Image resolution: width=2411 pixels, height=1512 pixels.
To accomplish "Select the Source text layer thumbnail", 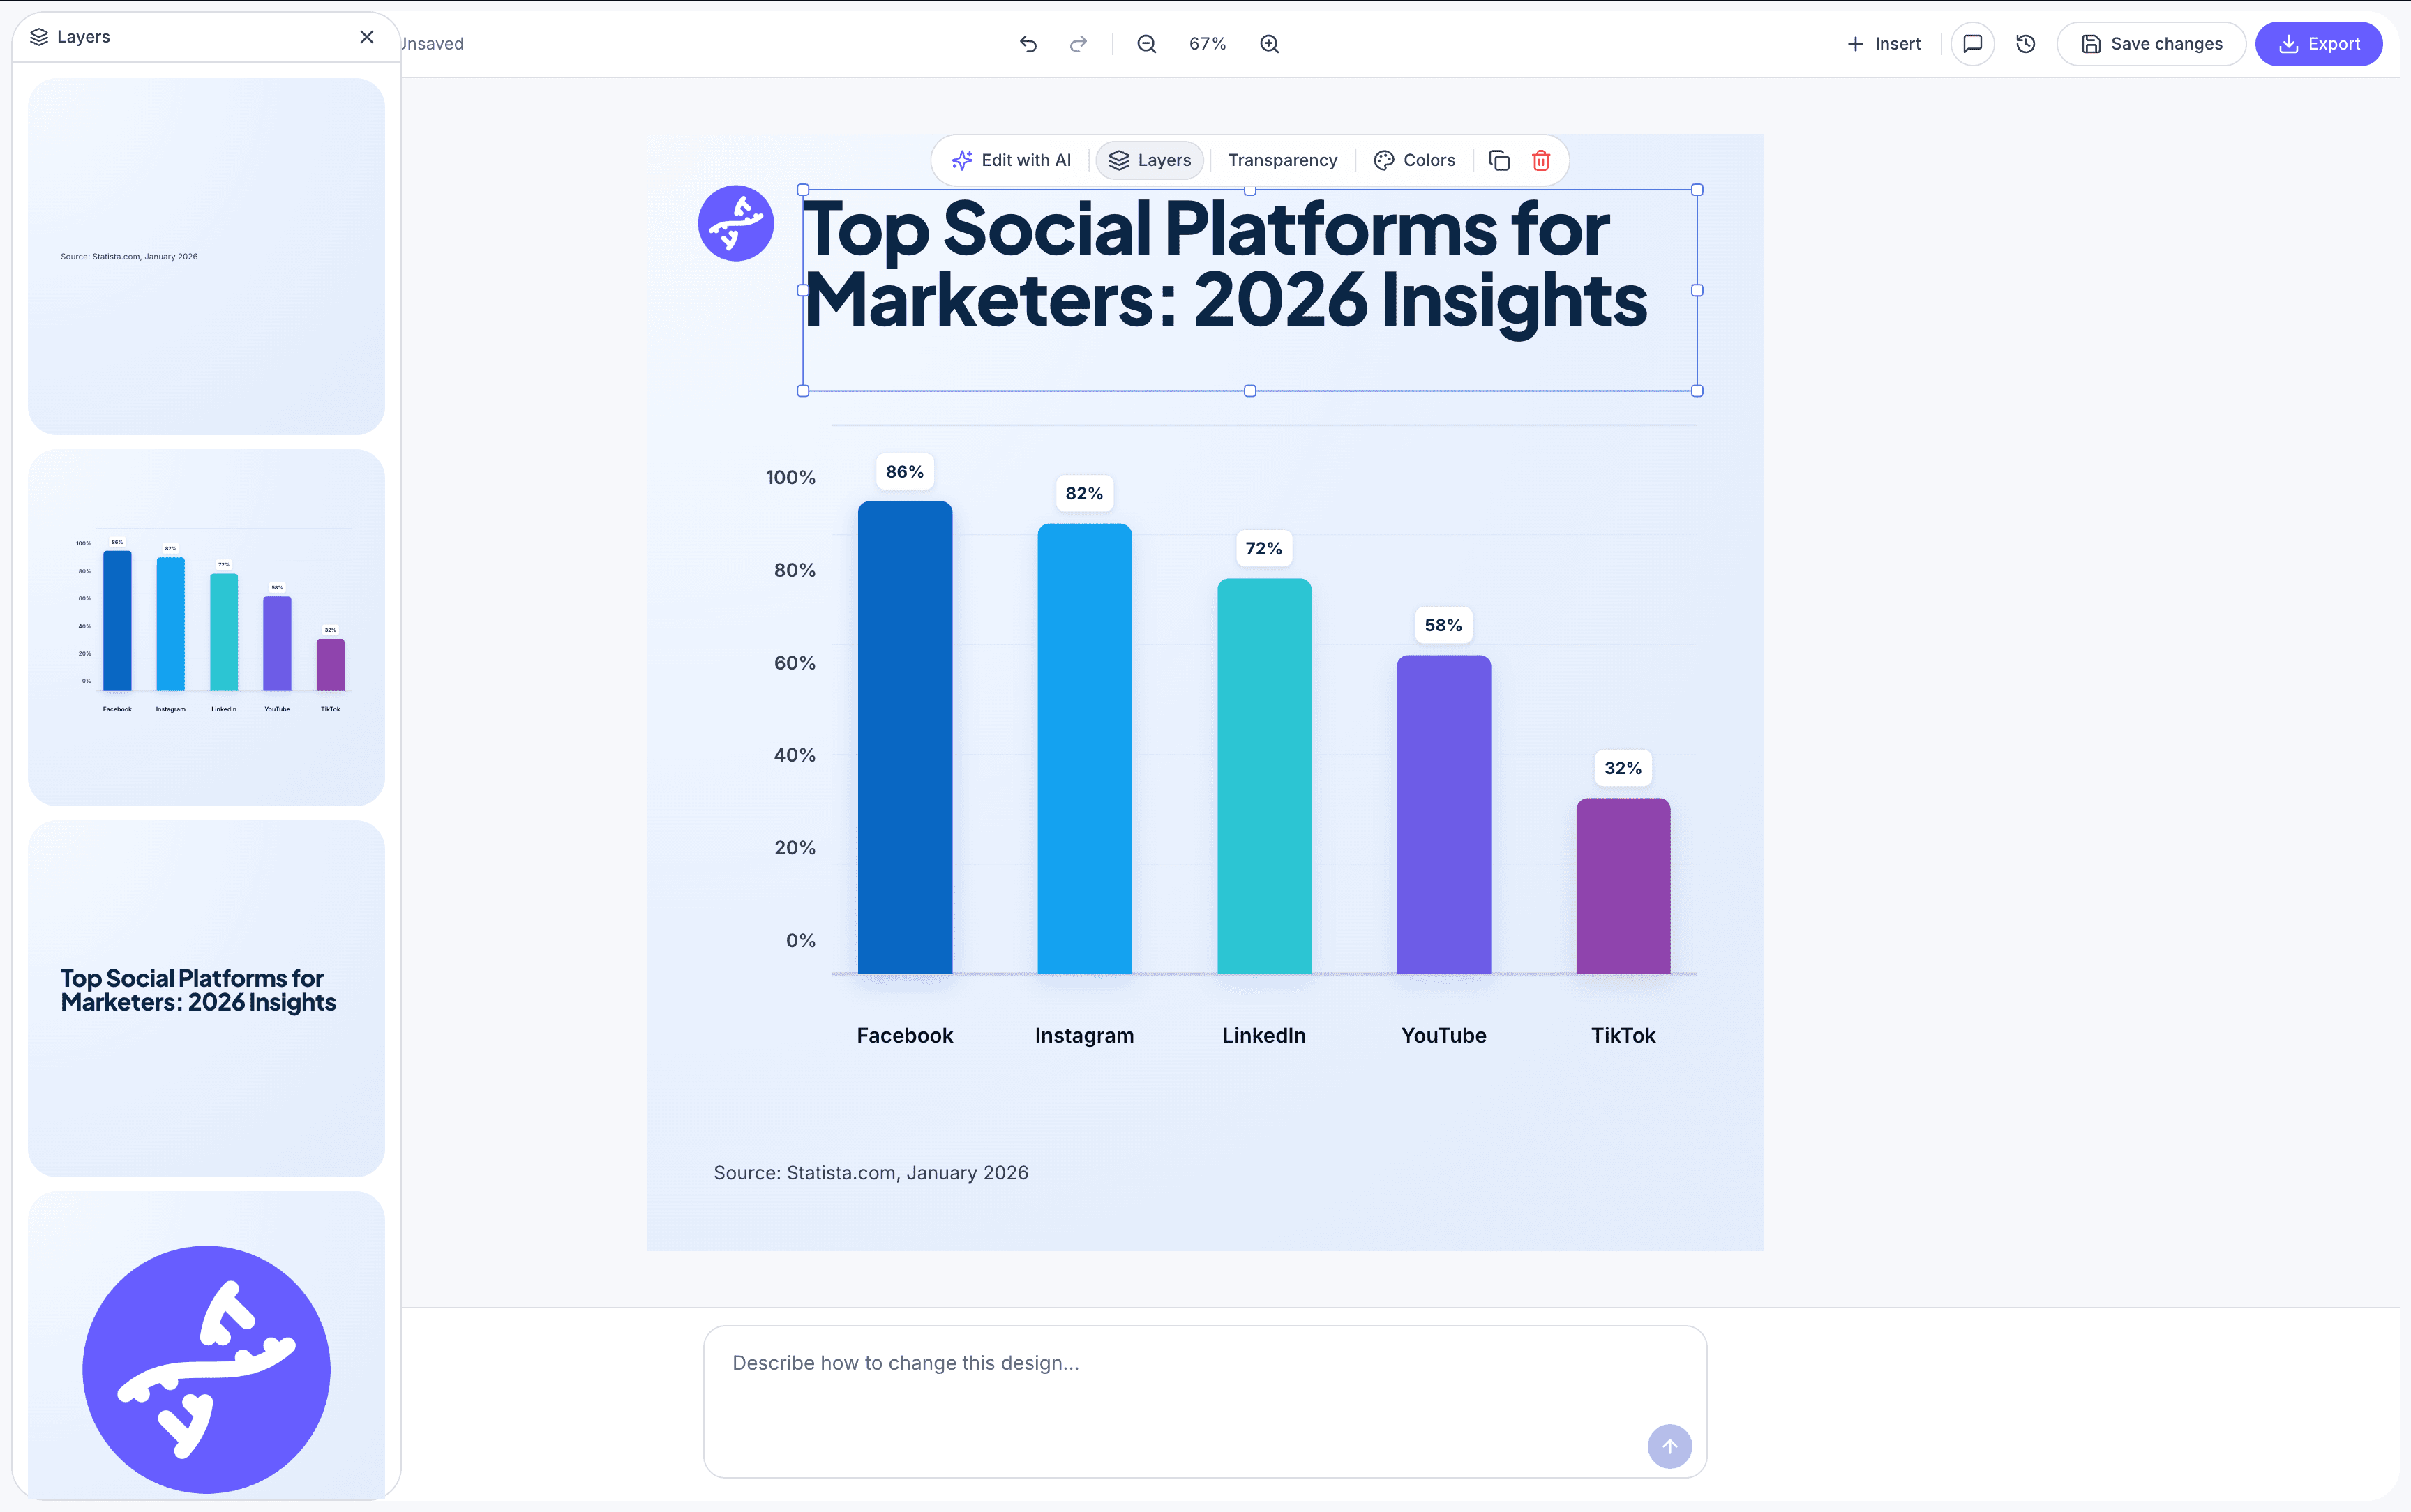I will pyautogui.click(x=206, y=257).
